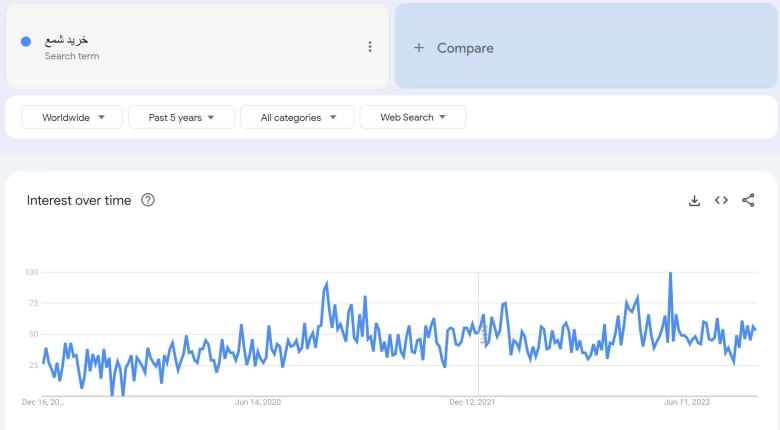Click the Compare text to add term
Image resolution: width=780 pixels, height=430 pixels.
[465, 48]
